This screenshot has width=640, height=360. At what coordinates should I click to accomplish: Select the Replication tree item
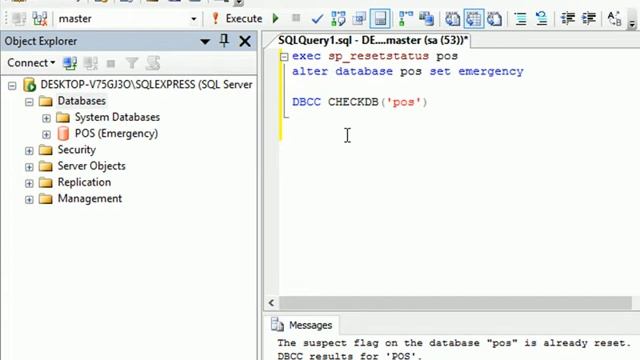(84, 182)
